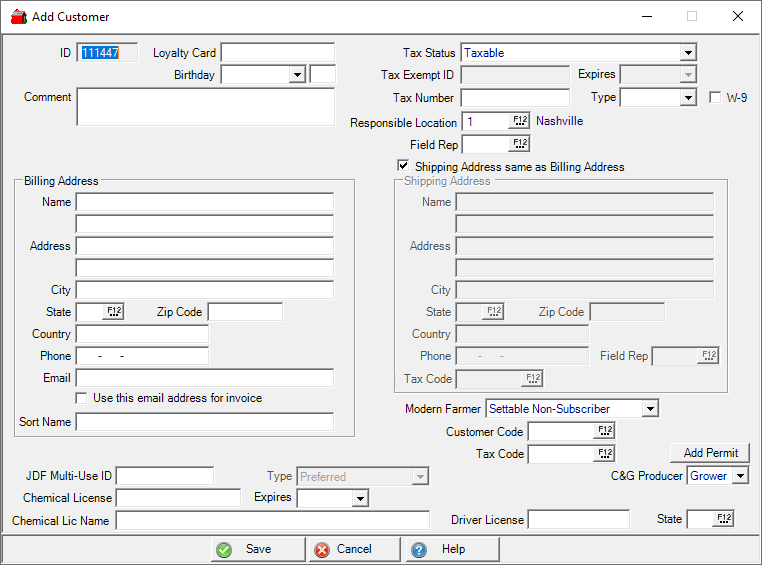Enable the W-9 checkbox

715,98
